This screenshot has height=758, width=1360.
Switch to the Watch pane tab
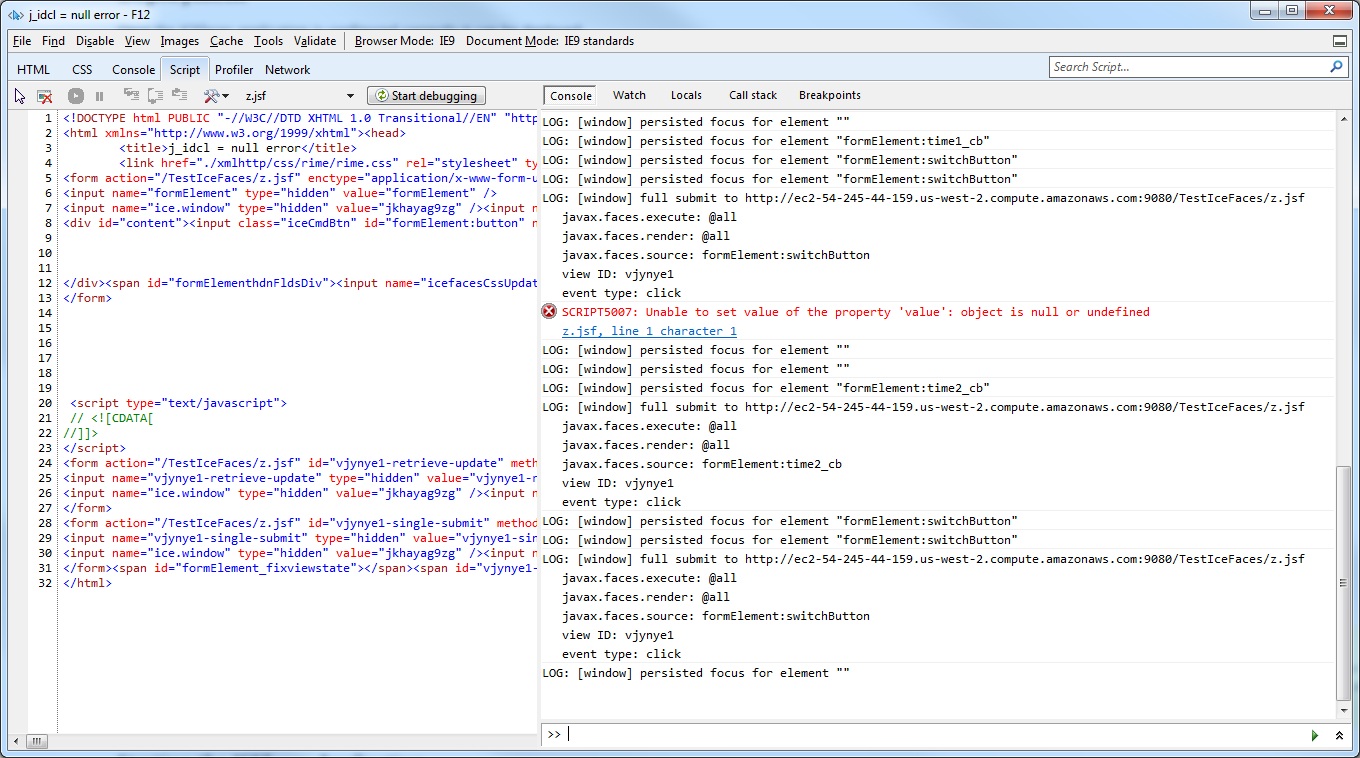pos(629,96)
